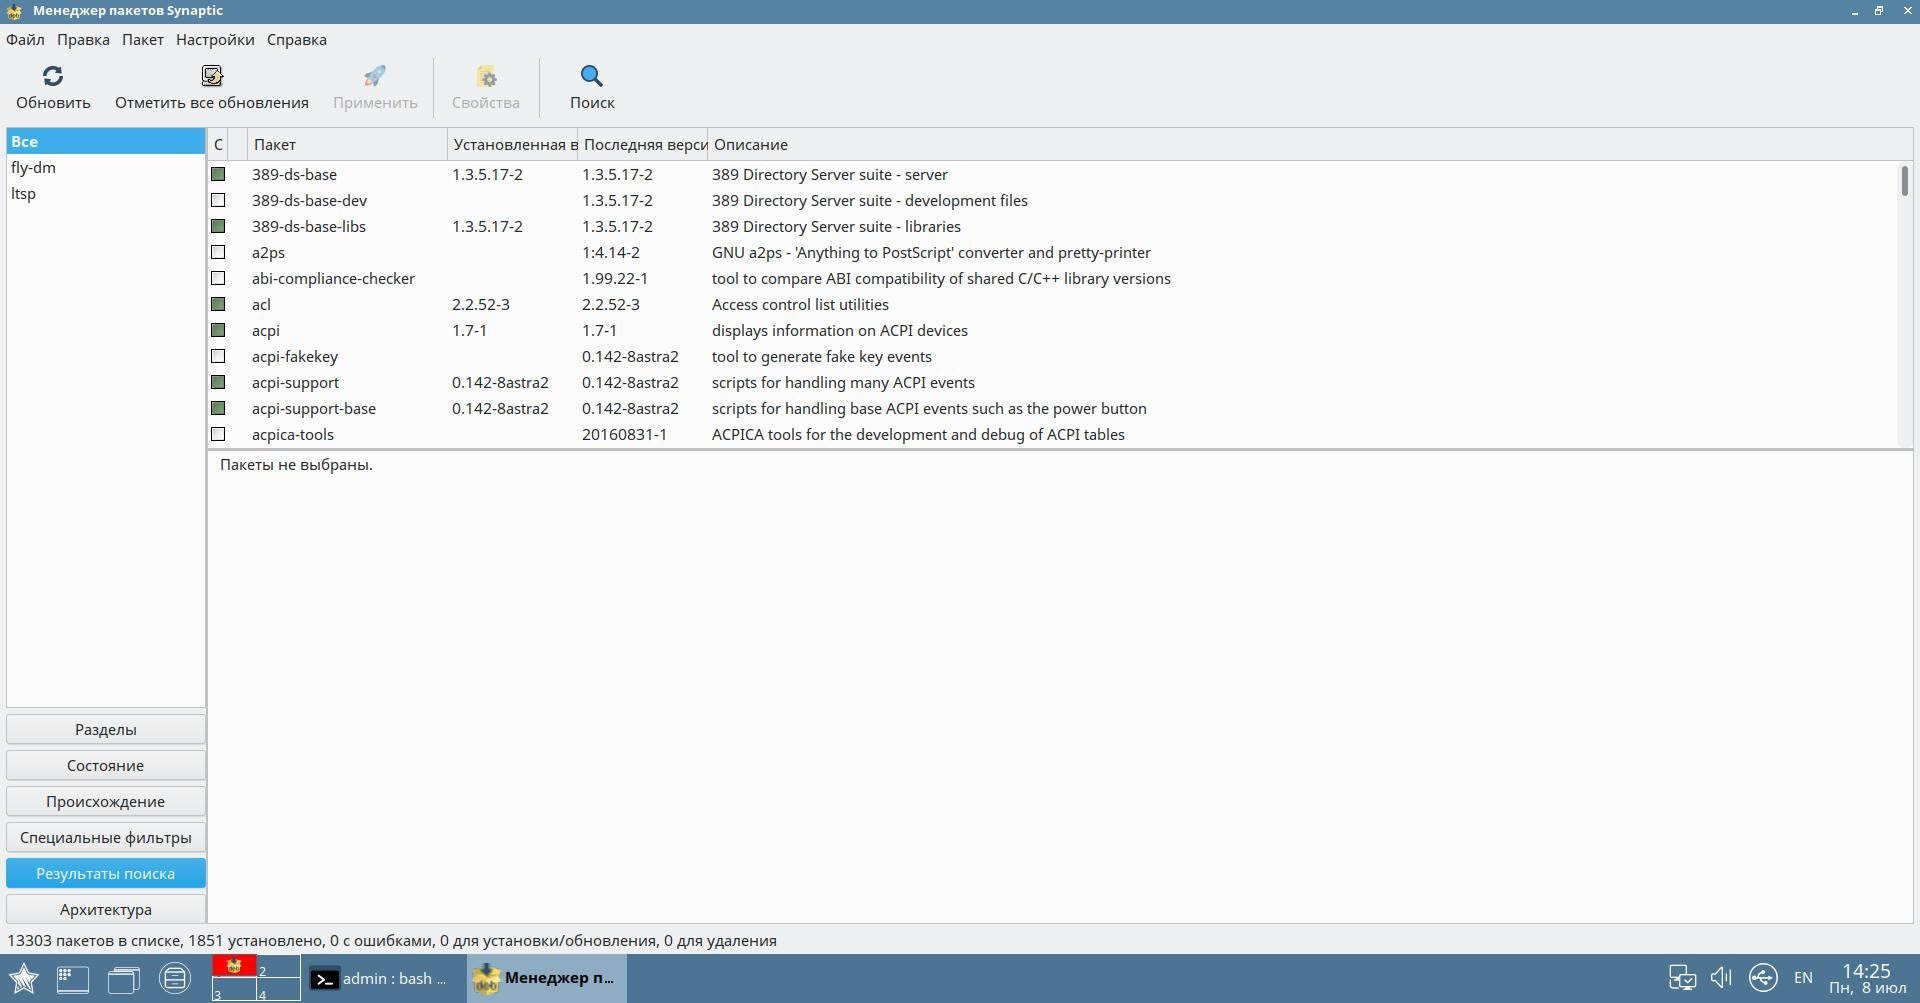Click the Refresh (Обновить) toolbar icon

pyautogui.click(x=53, y=77)
